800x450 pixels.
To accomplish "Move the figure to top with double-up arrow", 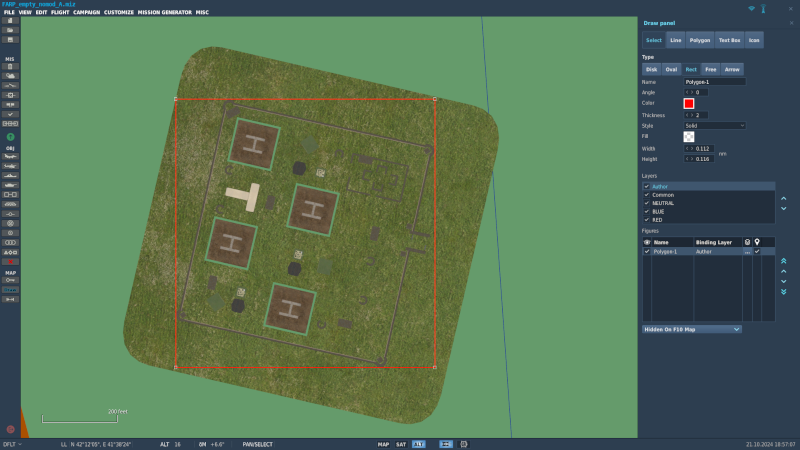I will coord(784,260).
